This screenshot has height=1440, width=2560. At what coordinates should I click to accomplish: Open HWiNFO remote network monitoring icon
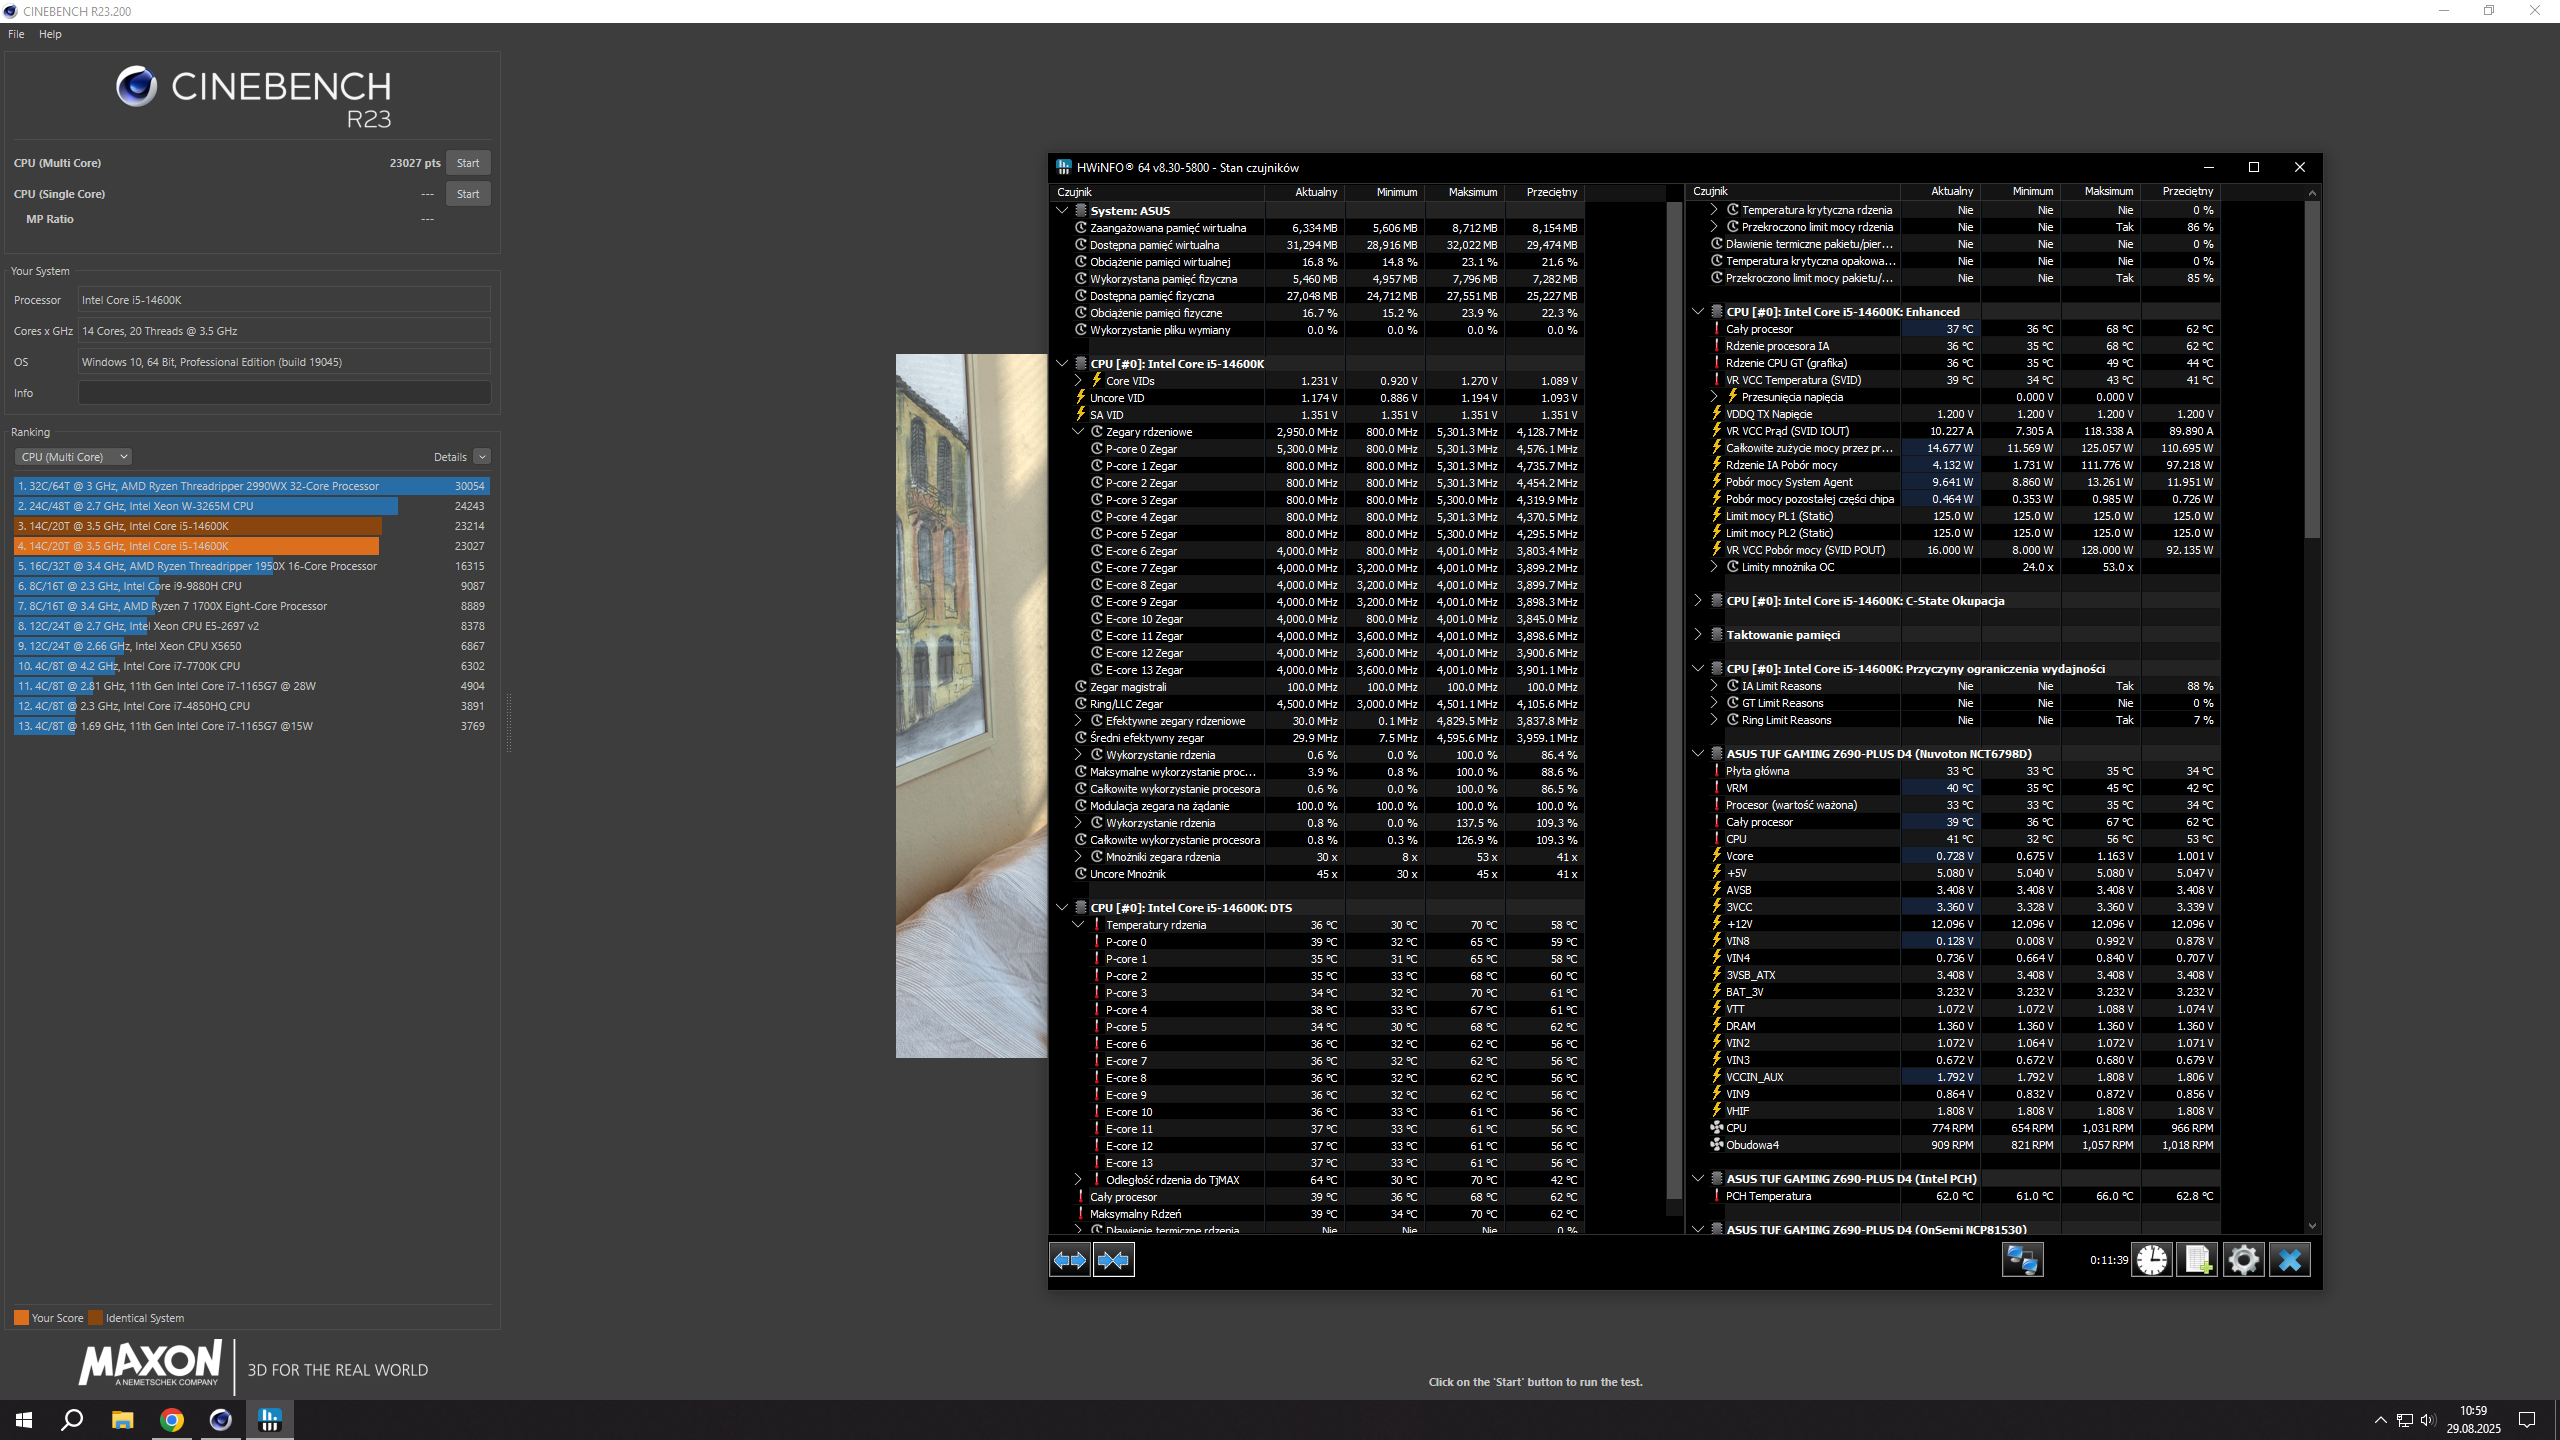coord(2021,1260)
